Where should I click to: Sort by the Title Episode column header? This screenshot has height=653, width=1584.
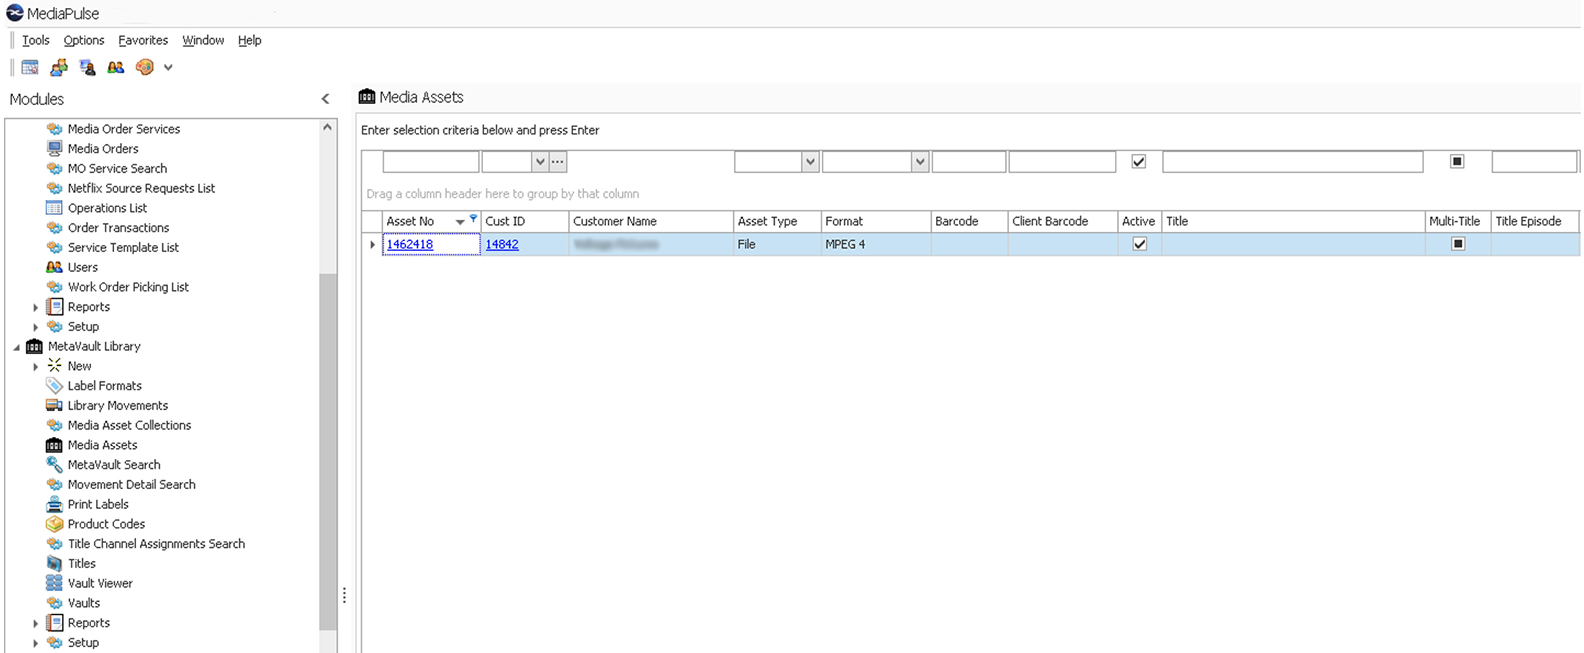[1534, 221]
